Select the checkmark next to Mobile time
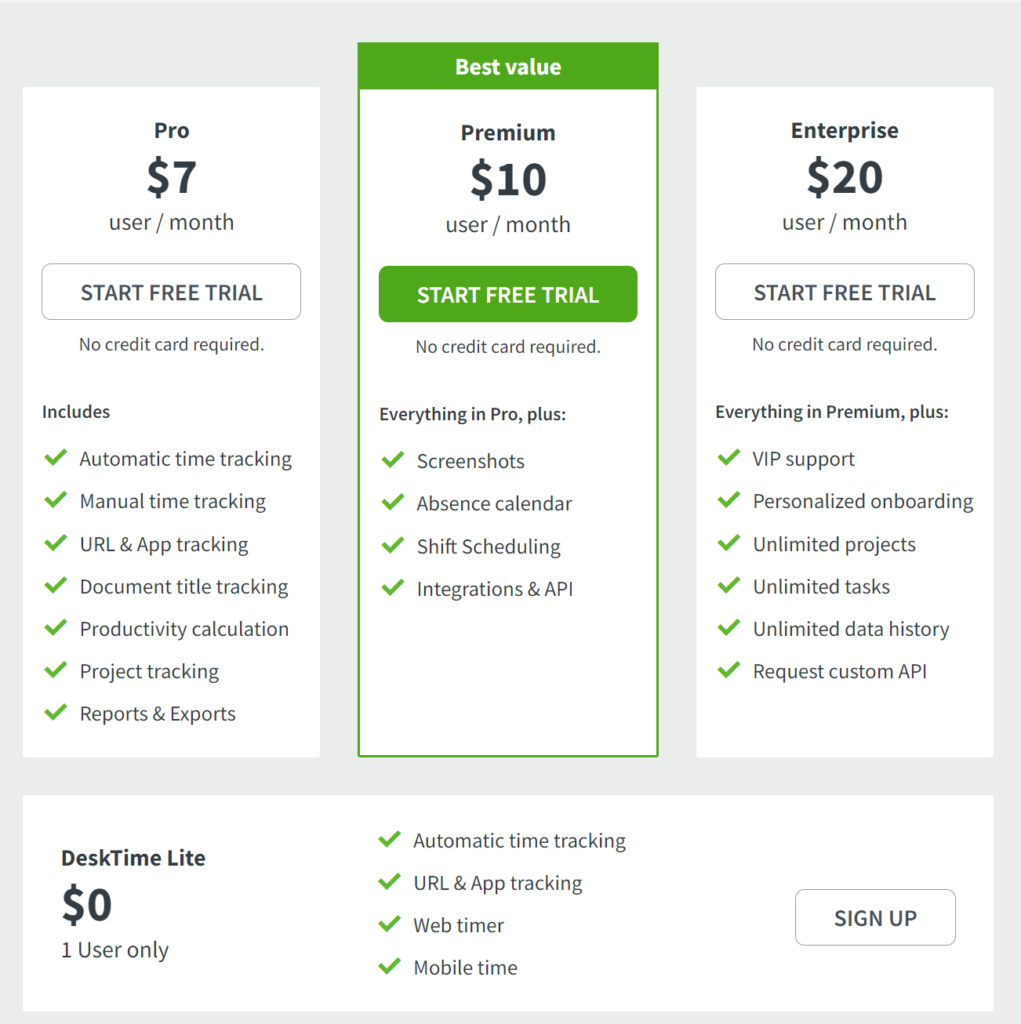Image resolution: width=1021 pixels, height=1024 pixels. (x=390, y=966)
